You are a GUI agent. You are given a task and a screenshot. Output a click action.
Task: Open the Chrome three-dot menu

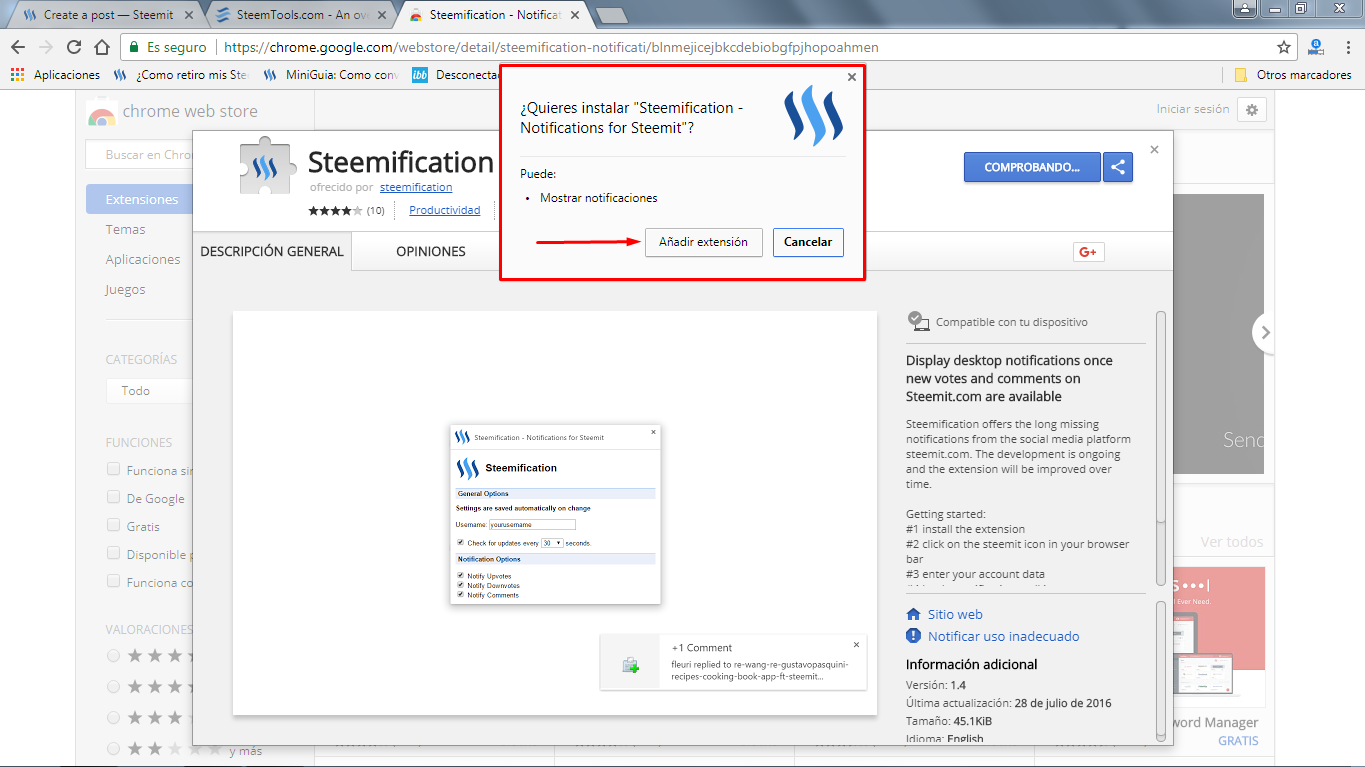(x=1346, y=47)
